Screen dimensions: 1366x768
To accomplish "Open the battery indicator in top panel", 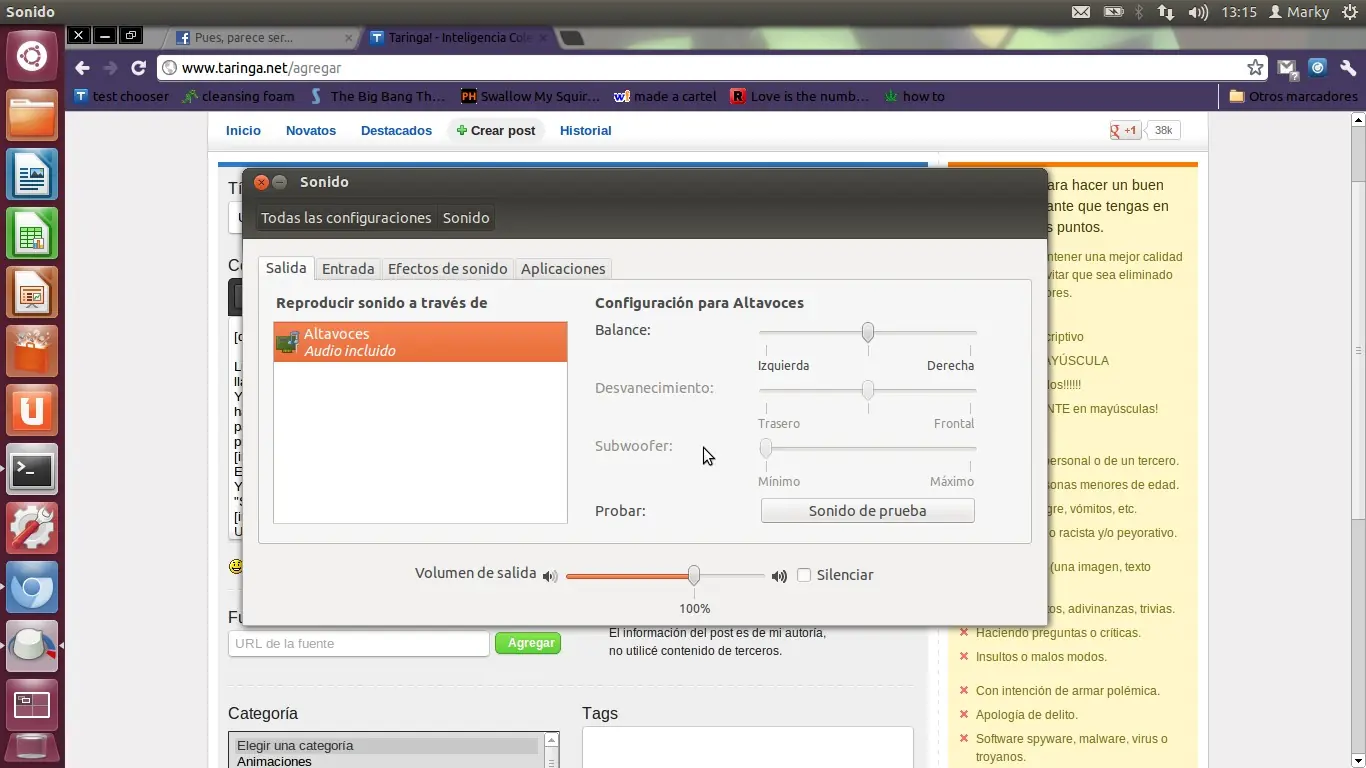I will (x=1113, y=12).
